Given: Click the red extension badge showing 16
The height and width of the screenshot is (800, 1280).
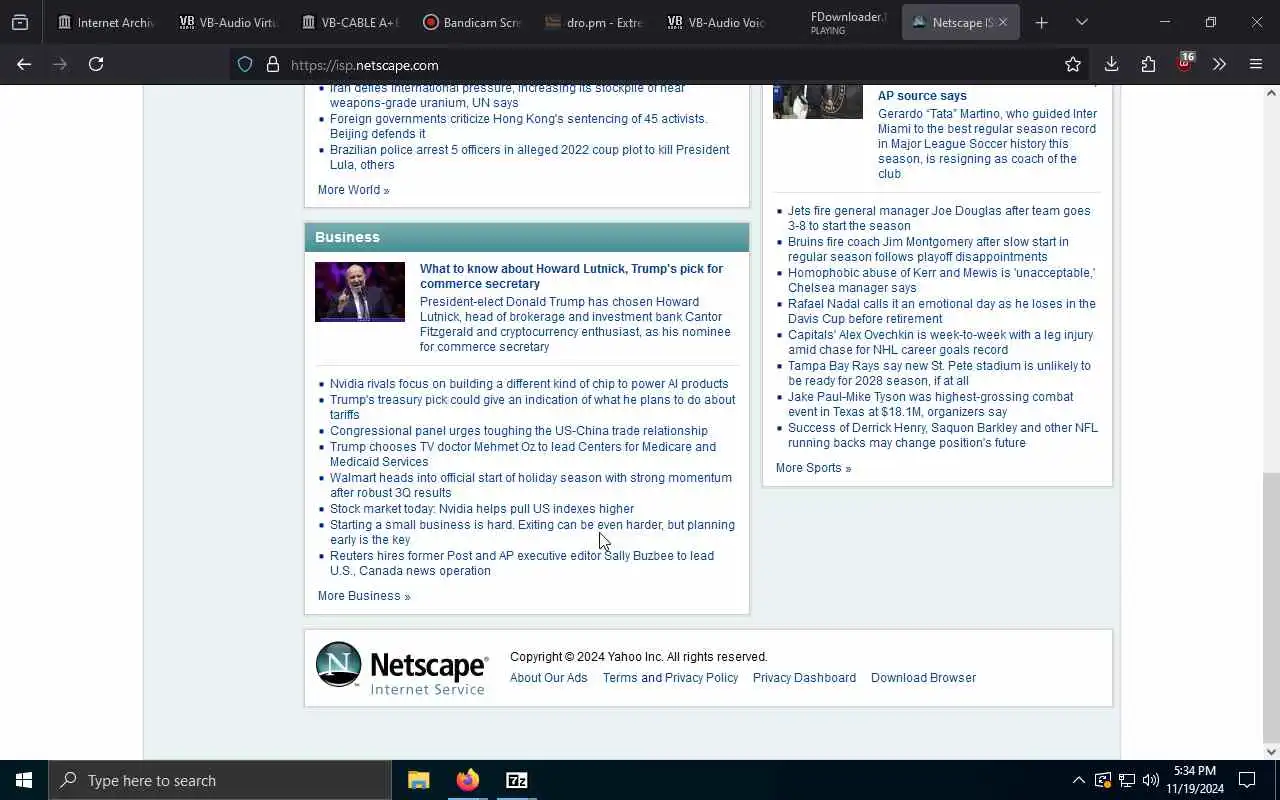Looking at the screenshot, I should (x=1185, y=62).
